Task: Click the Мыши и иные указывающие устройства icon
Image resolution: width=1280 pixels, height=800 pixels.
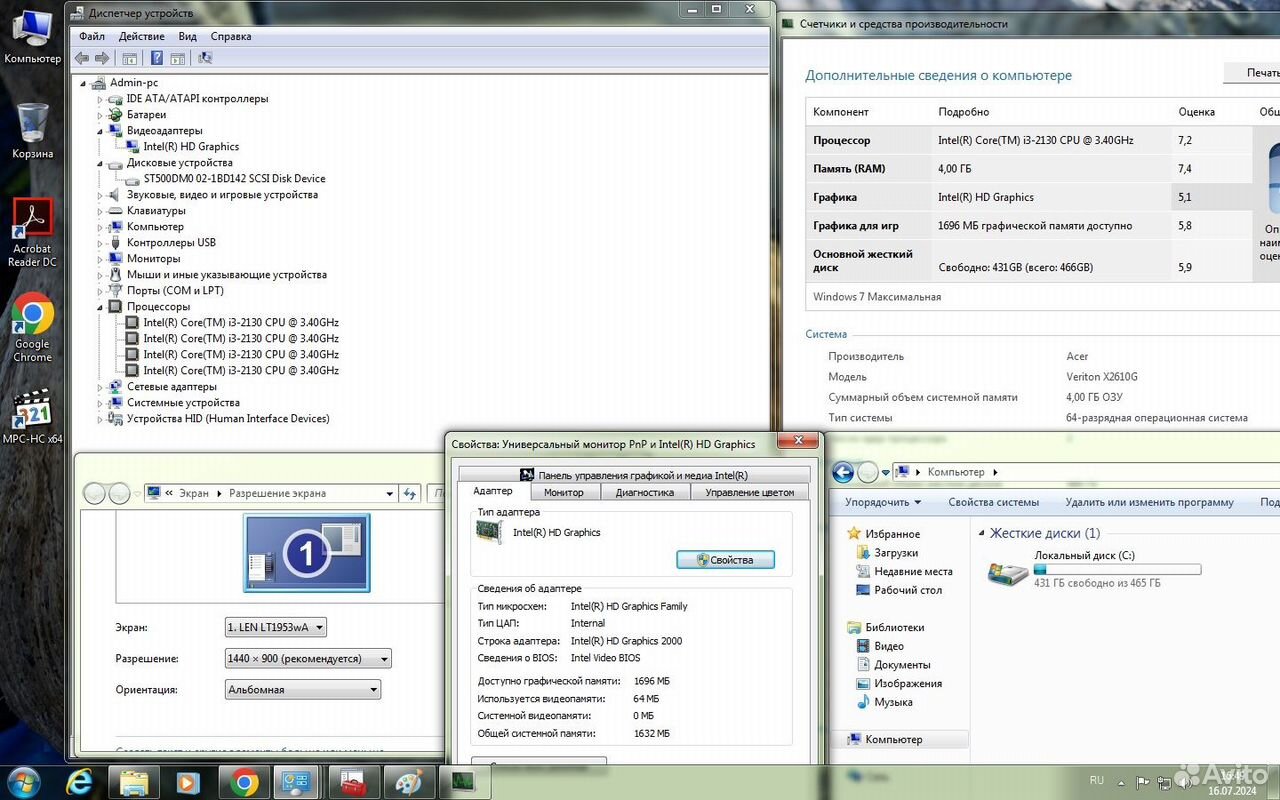Action: pos(116,275)
